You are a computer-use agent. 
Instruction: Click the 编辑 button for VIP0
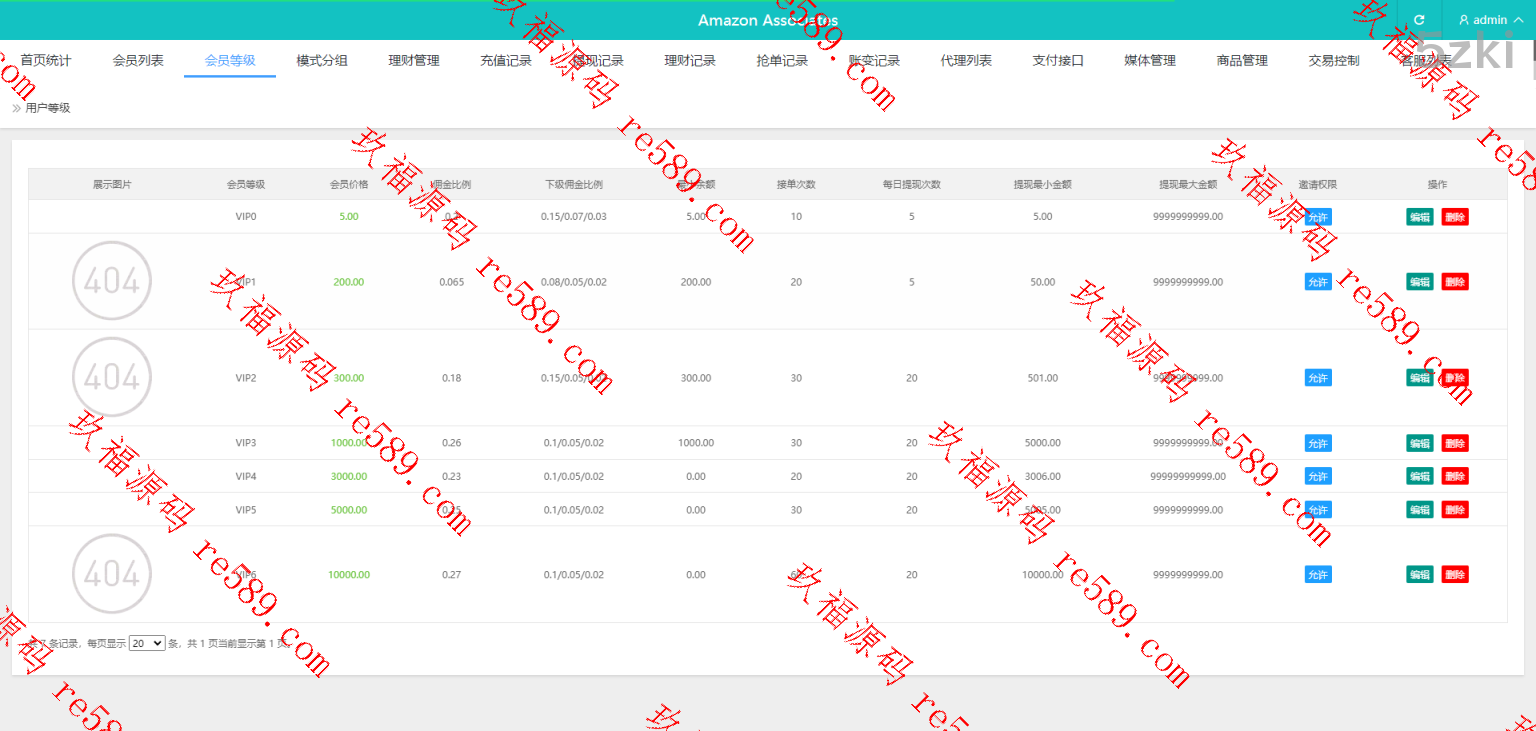(1419, 217)
